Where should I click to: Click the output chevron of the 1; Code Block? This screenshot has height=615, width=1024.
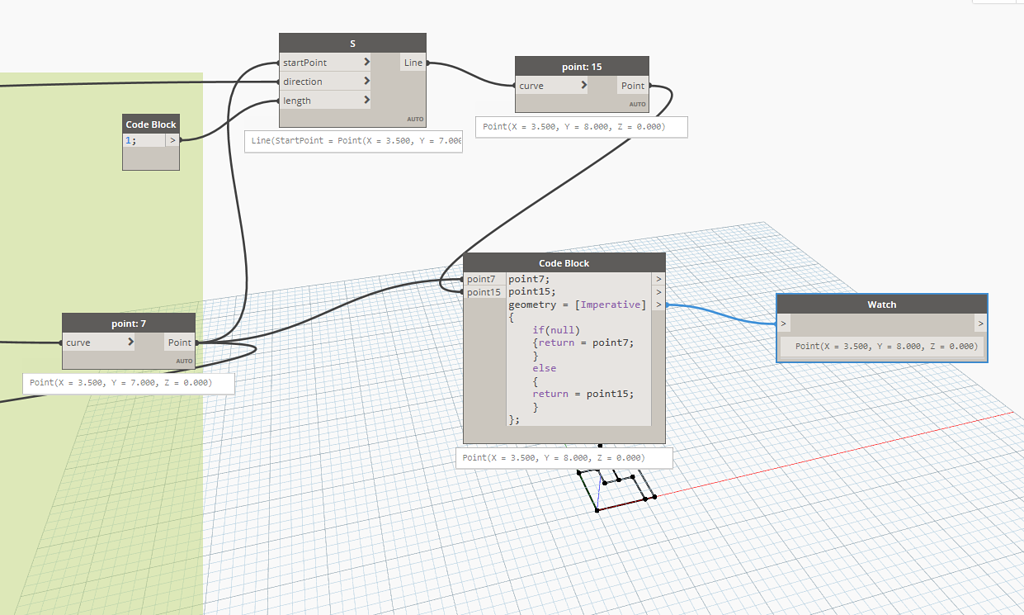(171, 138)
